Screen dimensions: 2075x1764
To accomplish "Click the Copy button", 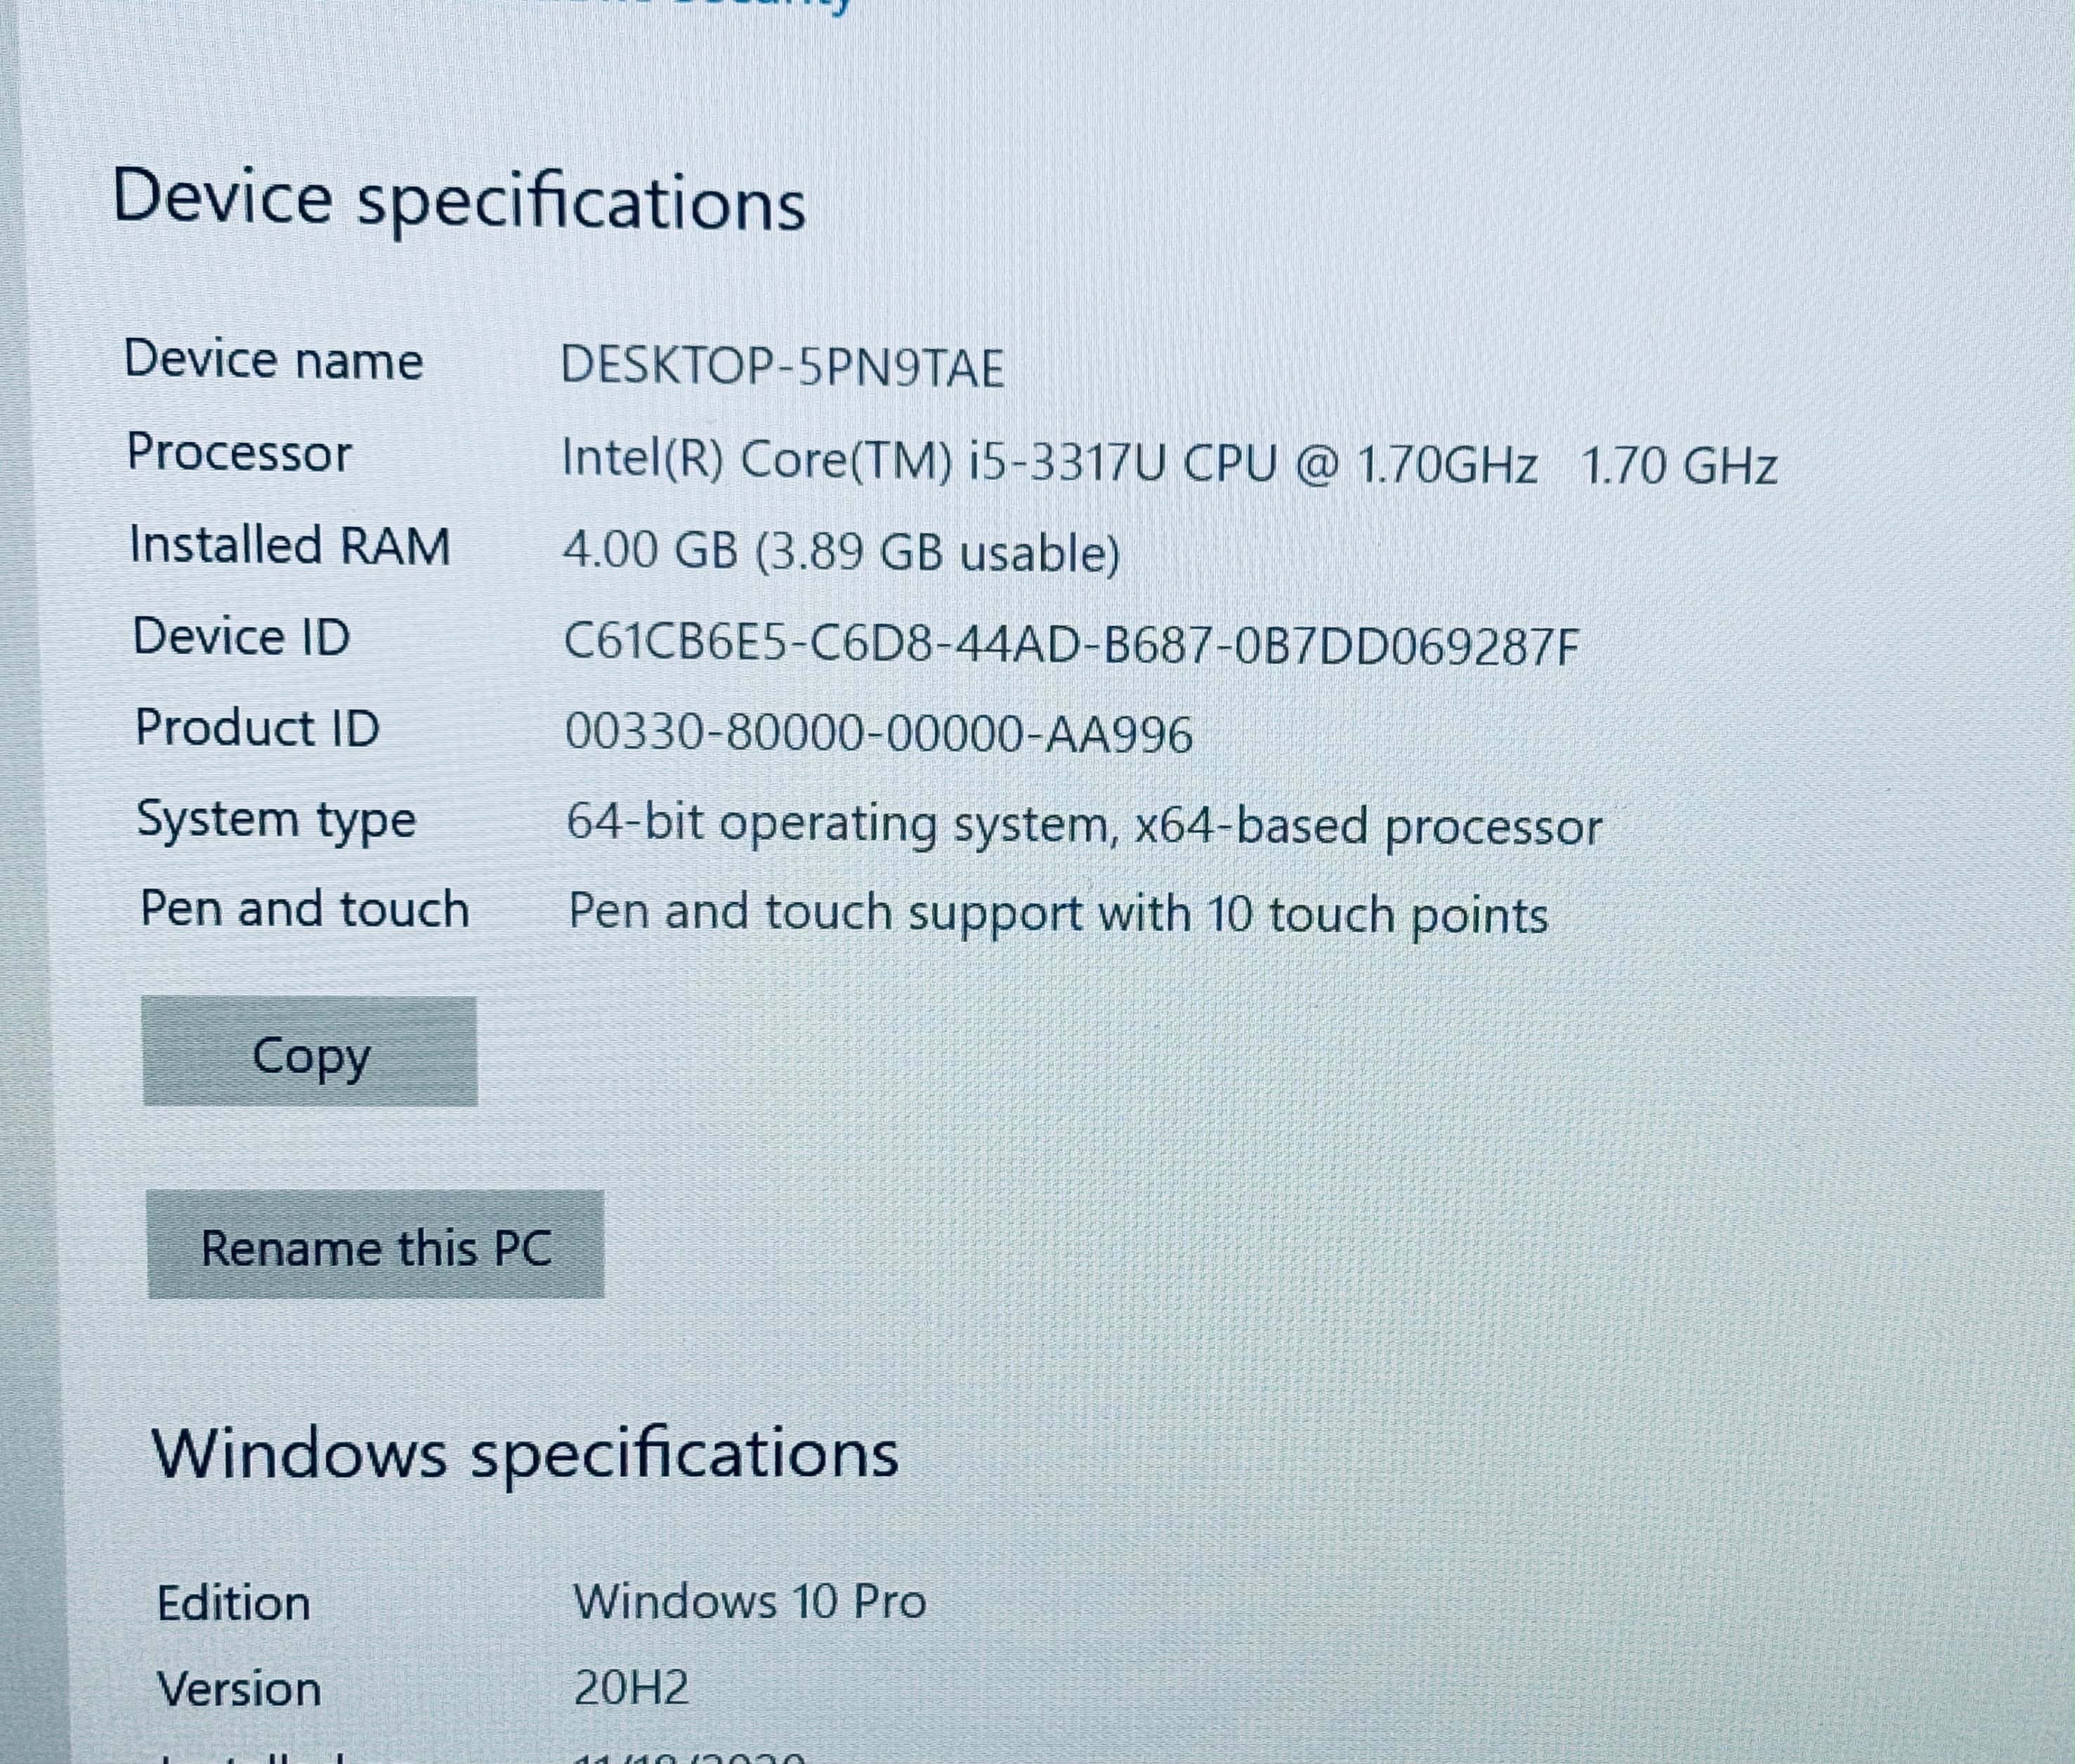I will [310, 1051].
